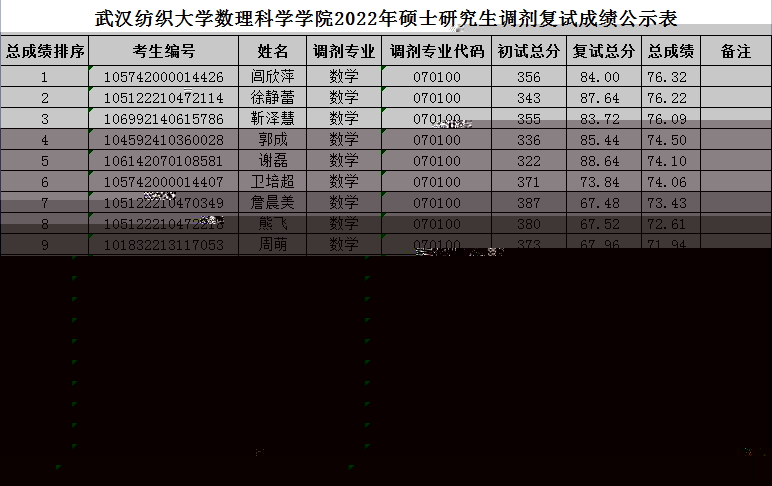This screenshot has width=772, height=486.
Task: Select the 复试总分 column header
Action: pos(604,51)
